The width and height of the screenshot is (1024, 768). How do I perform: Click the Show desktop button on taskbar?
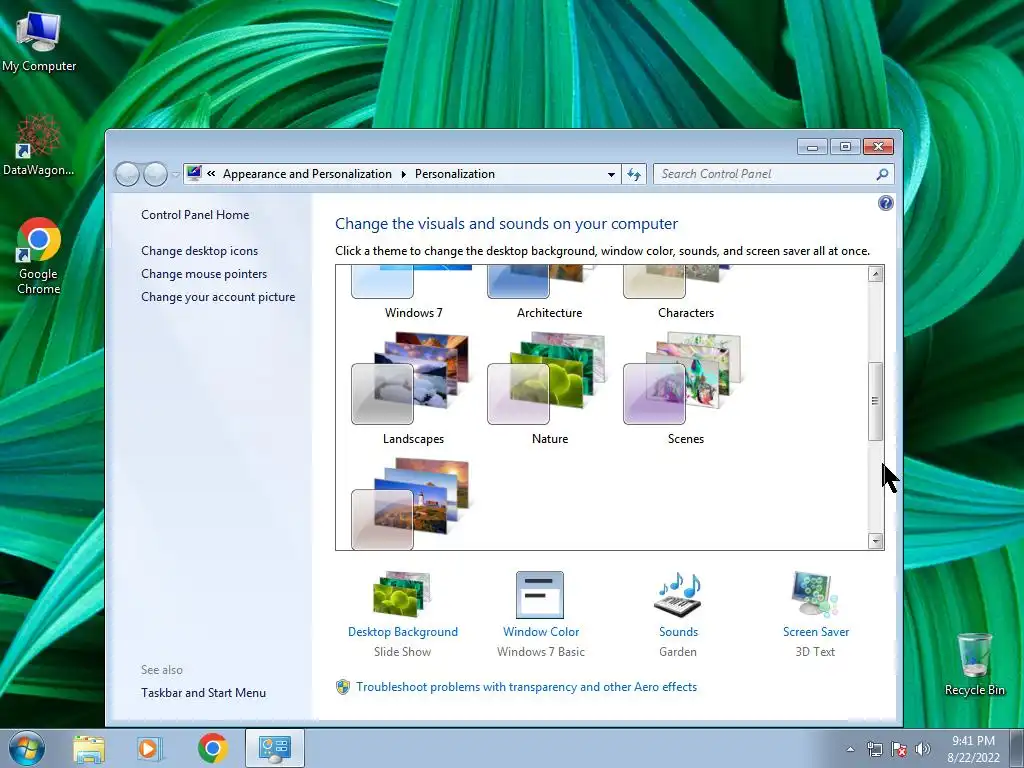(1017, 748)
